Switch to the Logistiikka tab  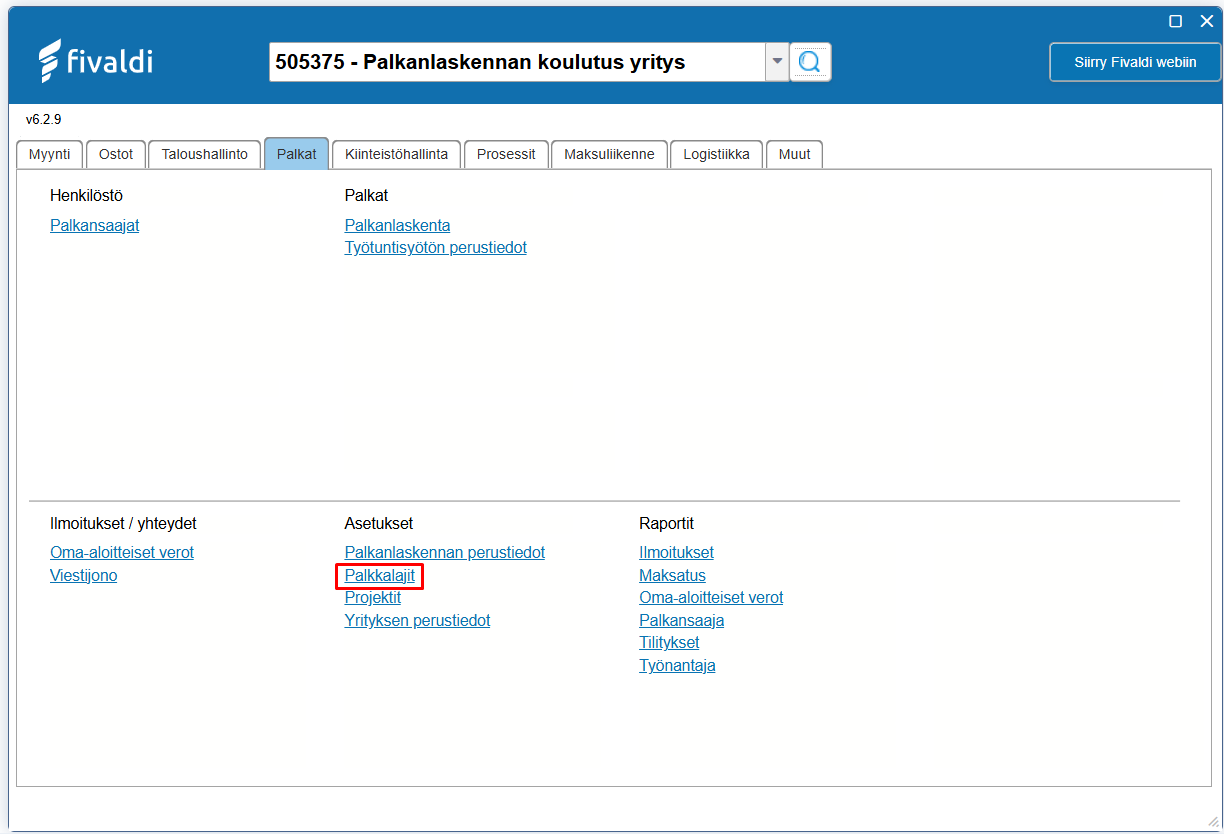[x=716, y=154]
